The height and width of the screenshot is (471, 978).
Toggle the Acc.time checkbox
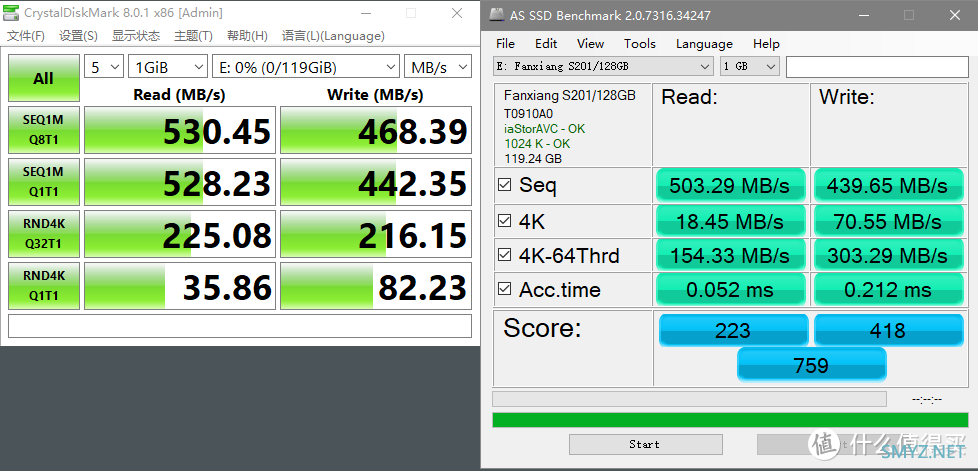504,290
